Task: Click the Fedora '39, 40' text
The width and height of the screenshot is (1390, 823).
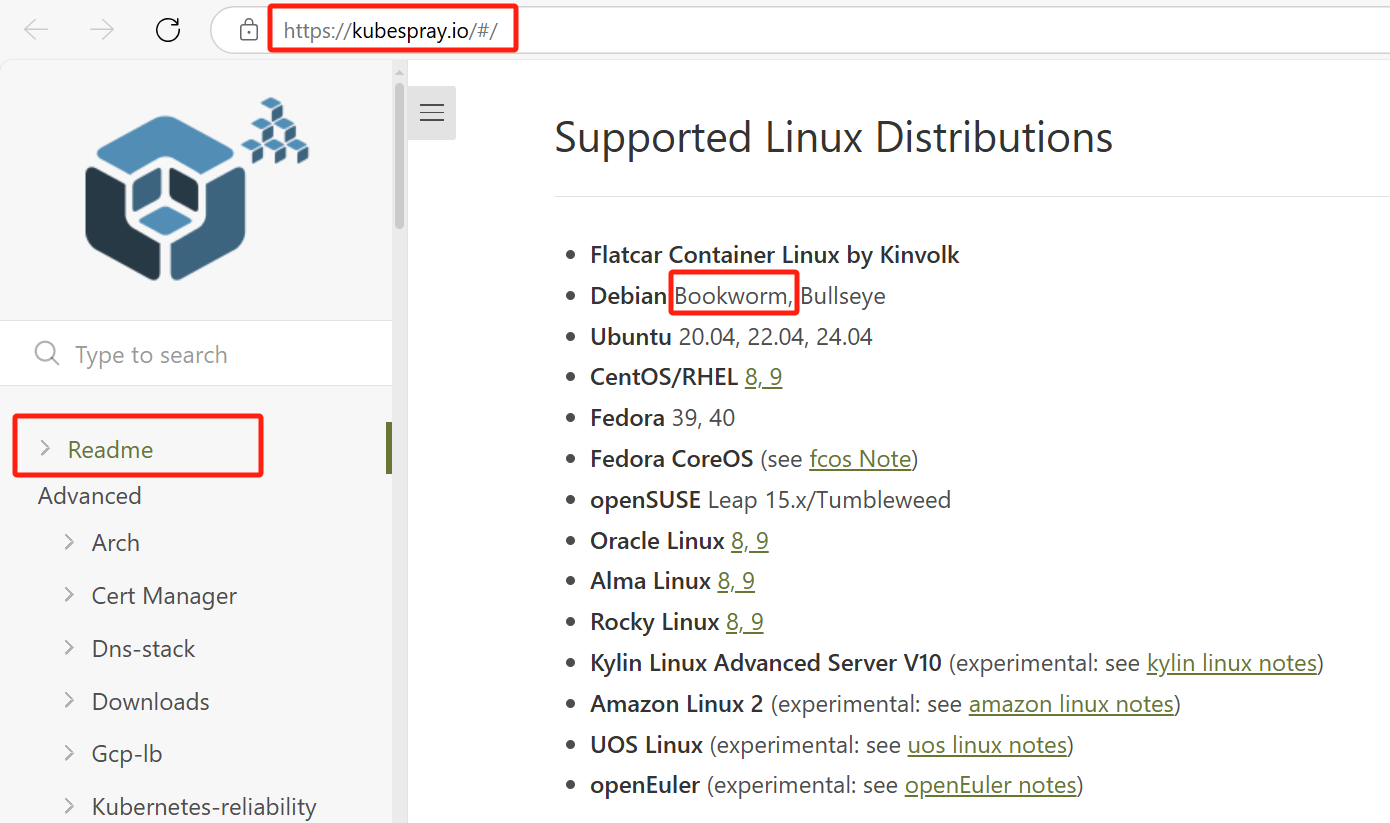Action: click(x=703, y=418)
